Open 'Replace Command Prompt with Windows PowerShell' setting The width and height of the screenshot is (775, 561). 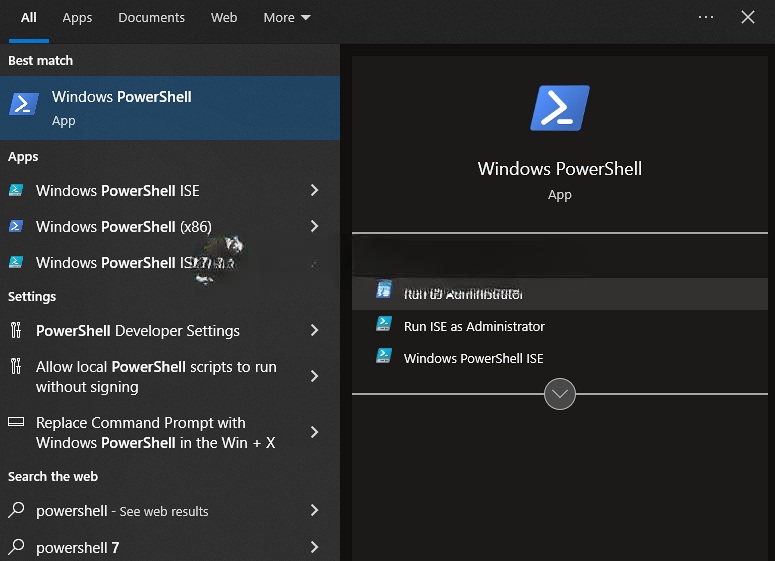pyautogui.click(x=155, y=433)
